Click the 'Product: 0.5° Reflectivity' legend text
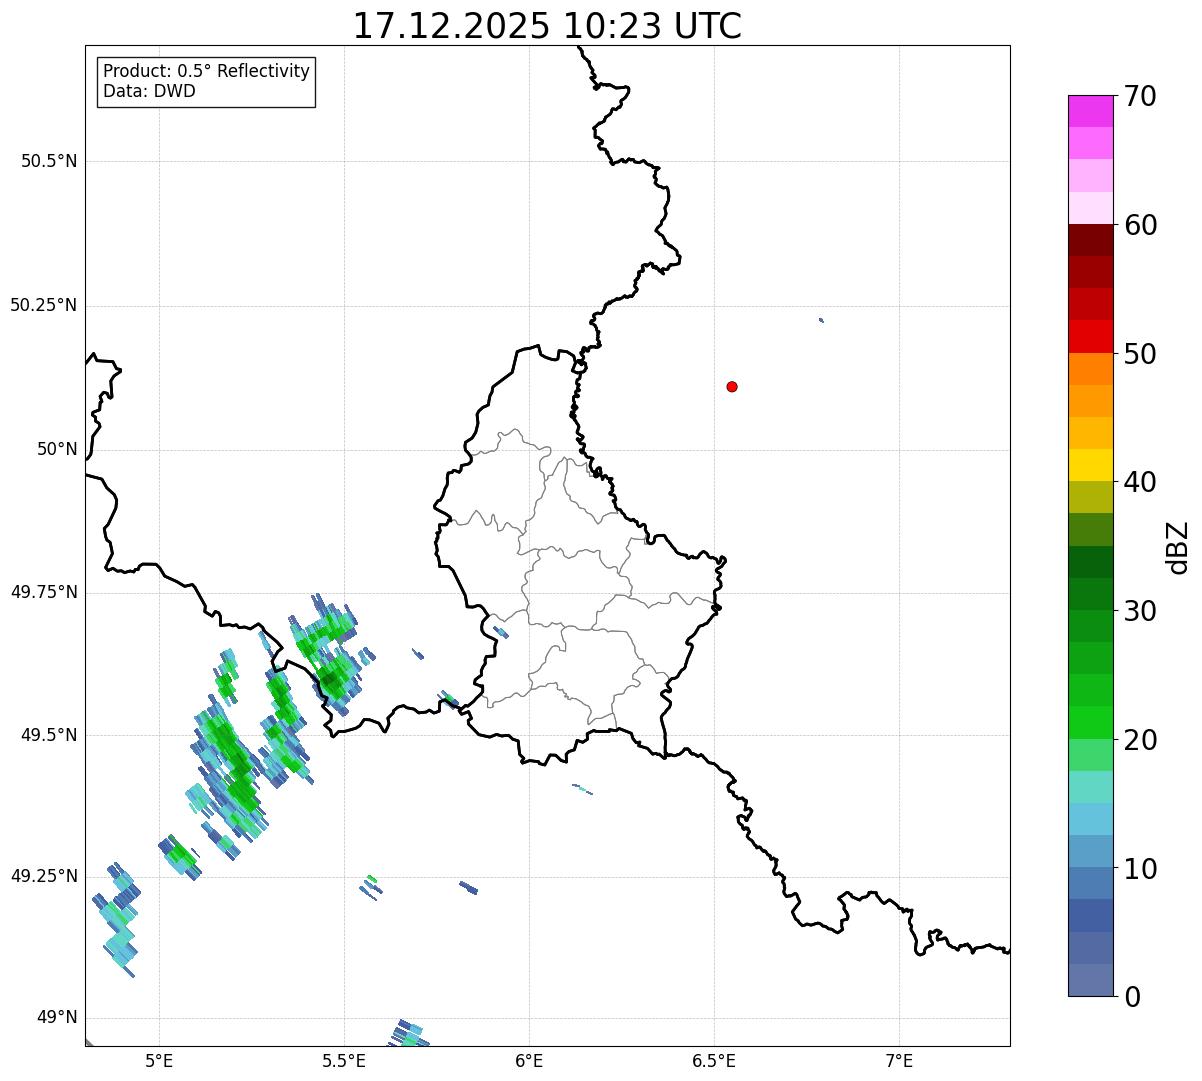This screenshot has height=1081, width=1202. pyautogui.click(x=206, y=72)
